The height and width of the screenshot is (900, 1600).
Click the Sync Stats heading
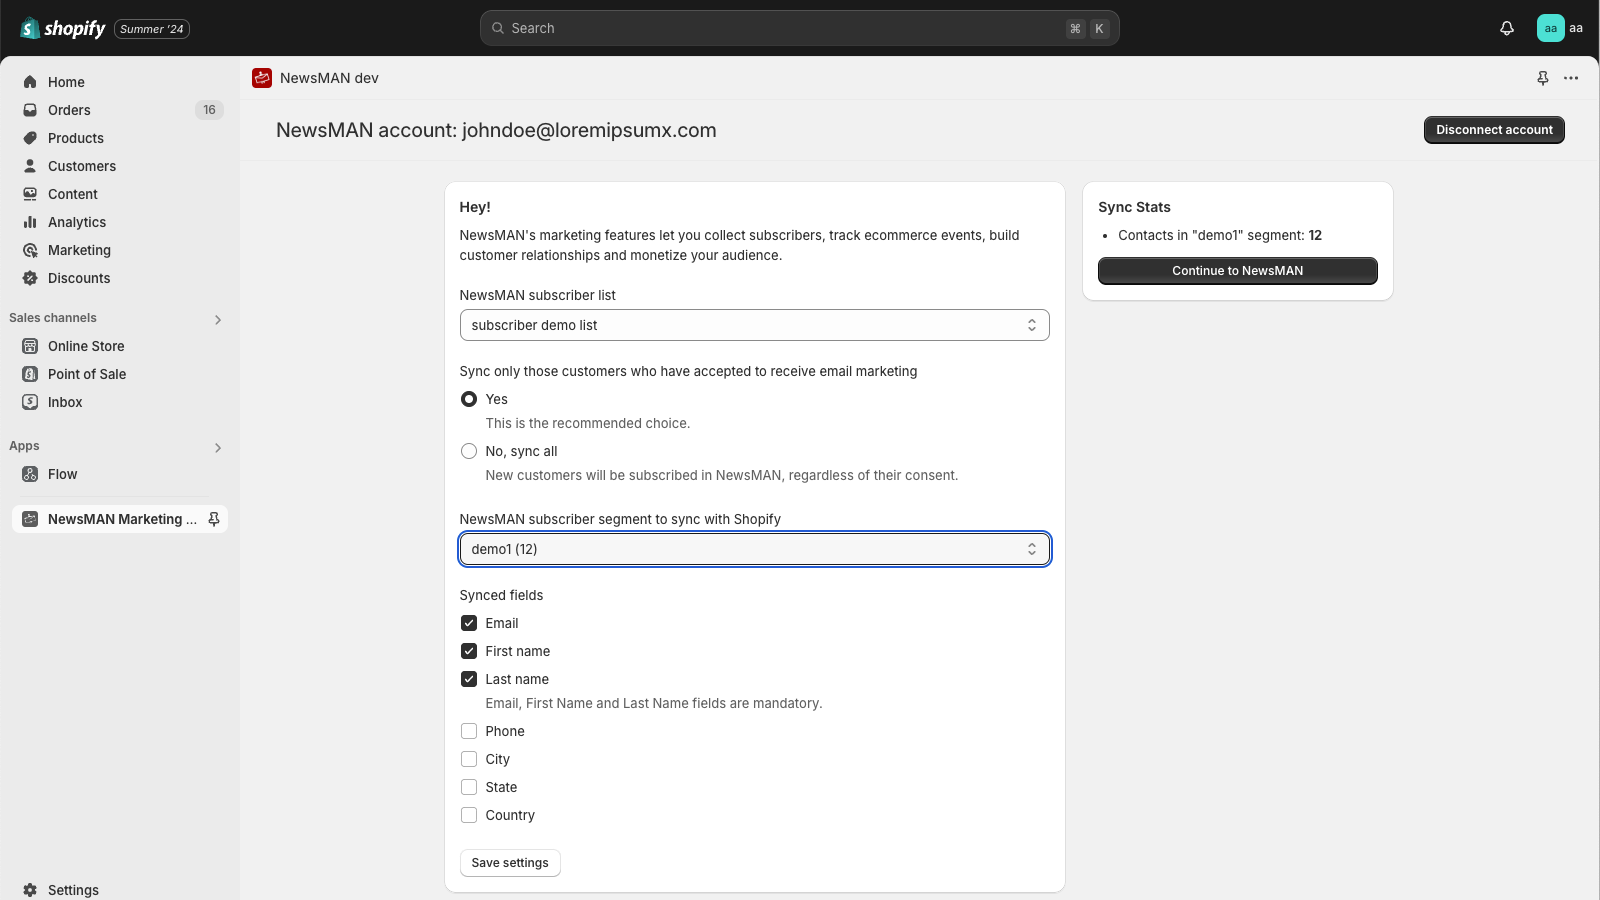click(1134, 207)
